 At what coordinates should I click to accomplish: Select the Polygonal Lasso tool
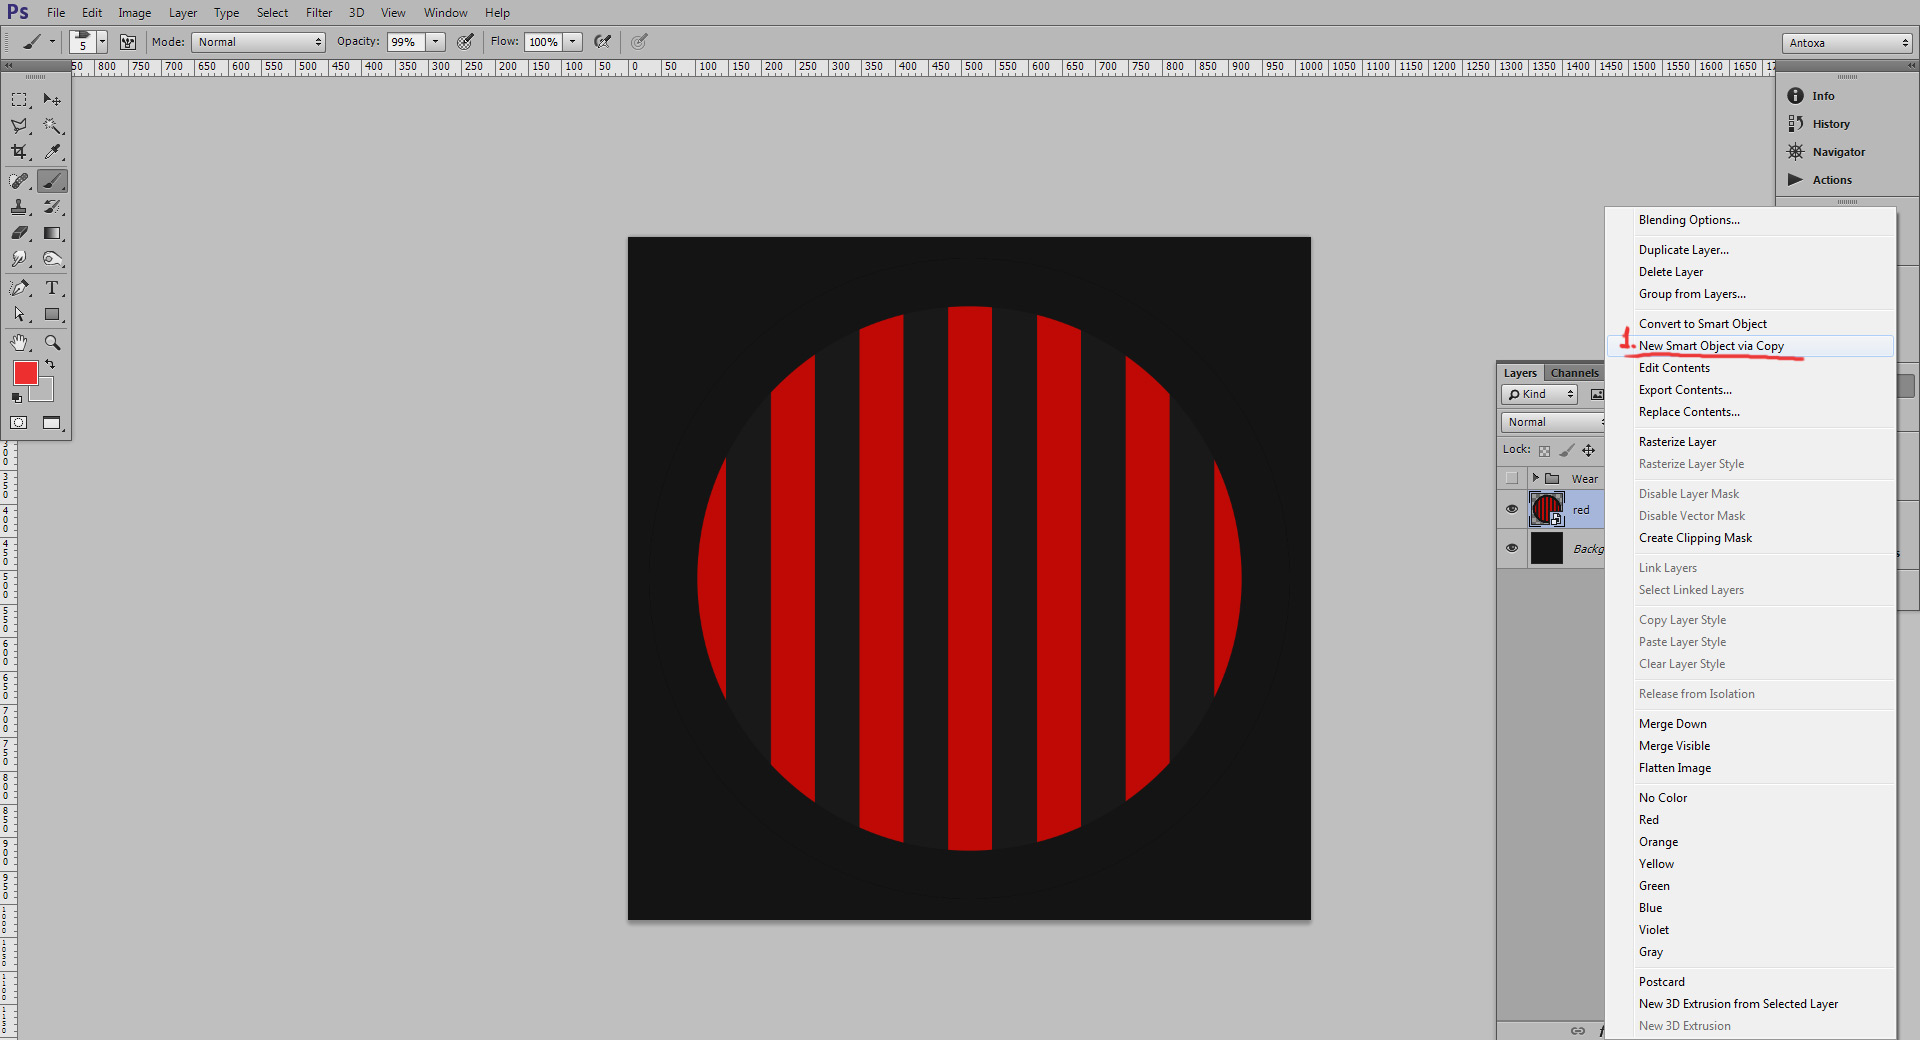pyautogui.click(x=19, y=126)
